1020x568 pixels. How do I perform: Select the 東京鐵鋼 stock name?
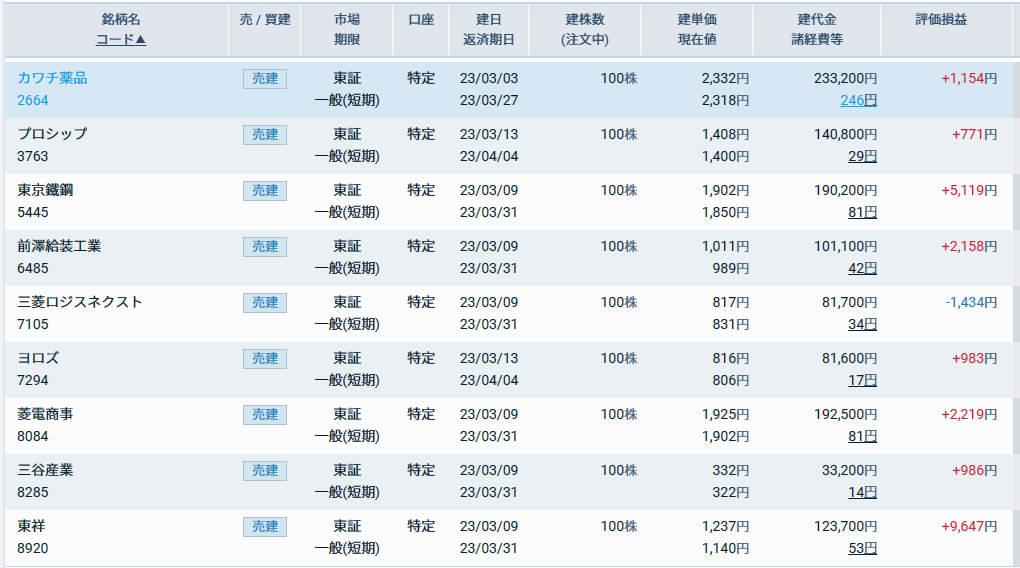pos(45,190)
